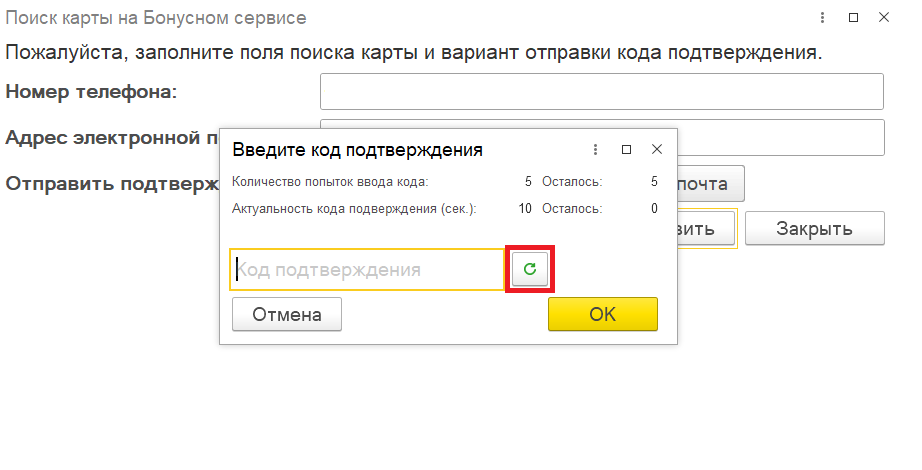Click the Введите код подтверждения dialog title
The width and height of the screenshot is (922, 470).
click(358, 150)
